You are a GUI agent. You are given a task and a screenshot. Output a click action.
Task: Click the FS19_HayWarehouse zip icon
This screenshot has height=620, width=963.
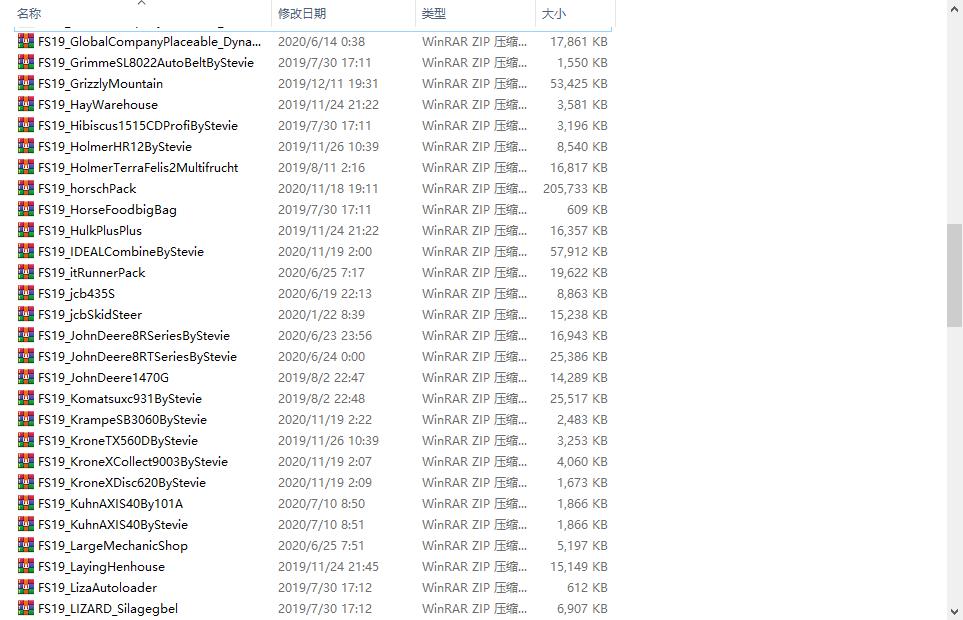click(26, 104)
